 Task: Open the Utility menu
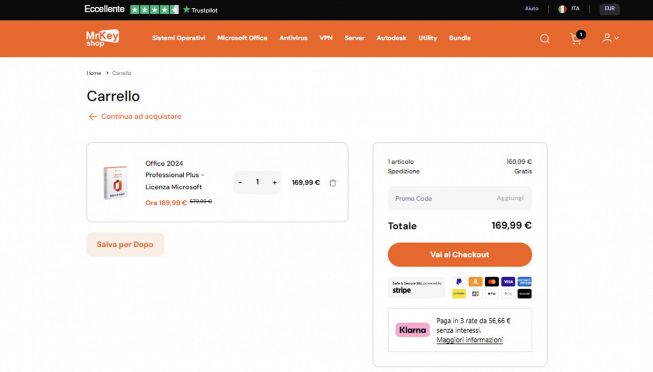click(428, 38)
